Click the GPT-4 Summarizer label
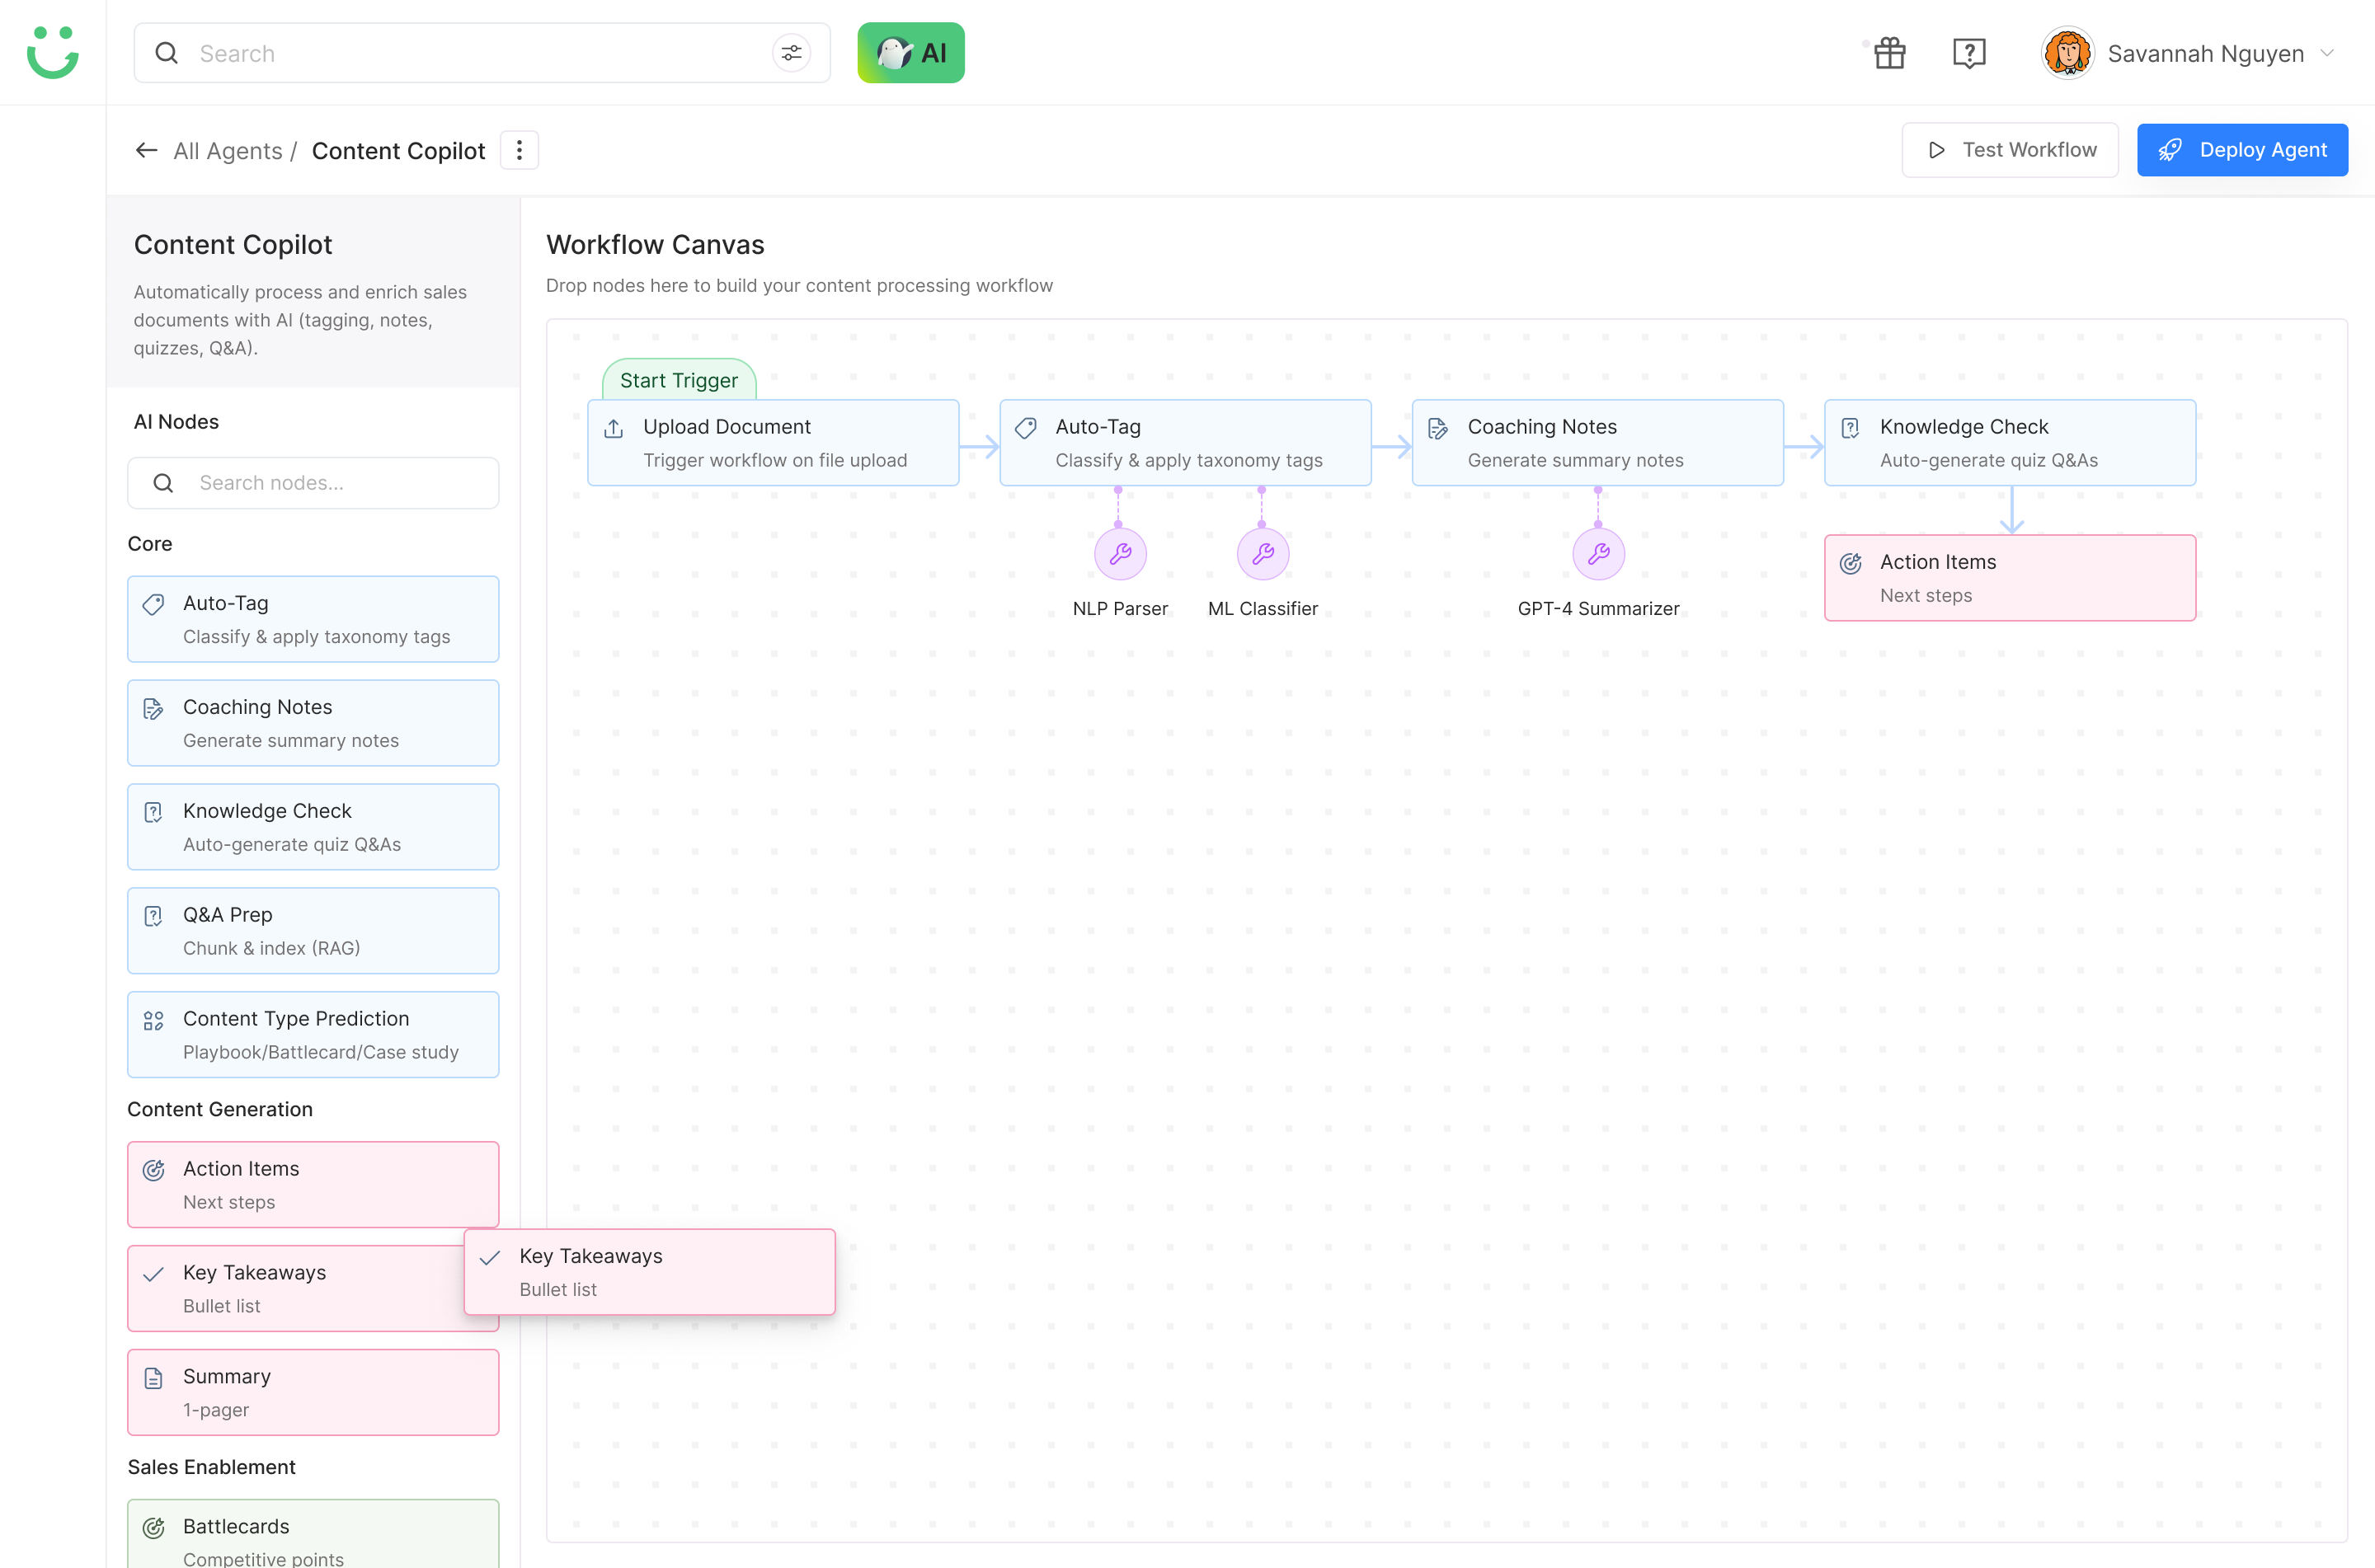This screenshot has height=1568, width=2375. (1598, 609)
